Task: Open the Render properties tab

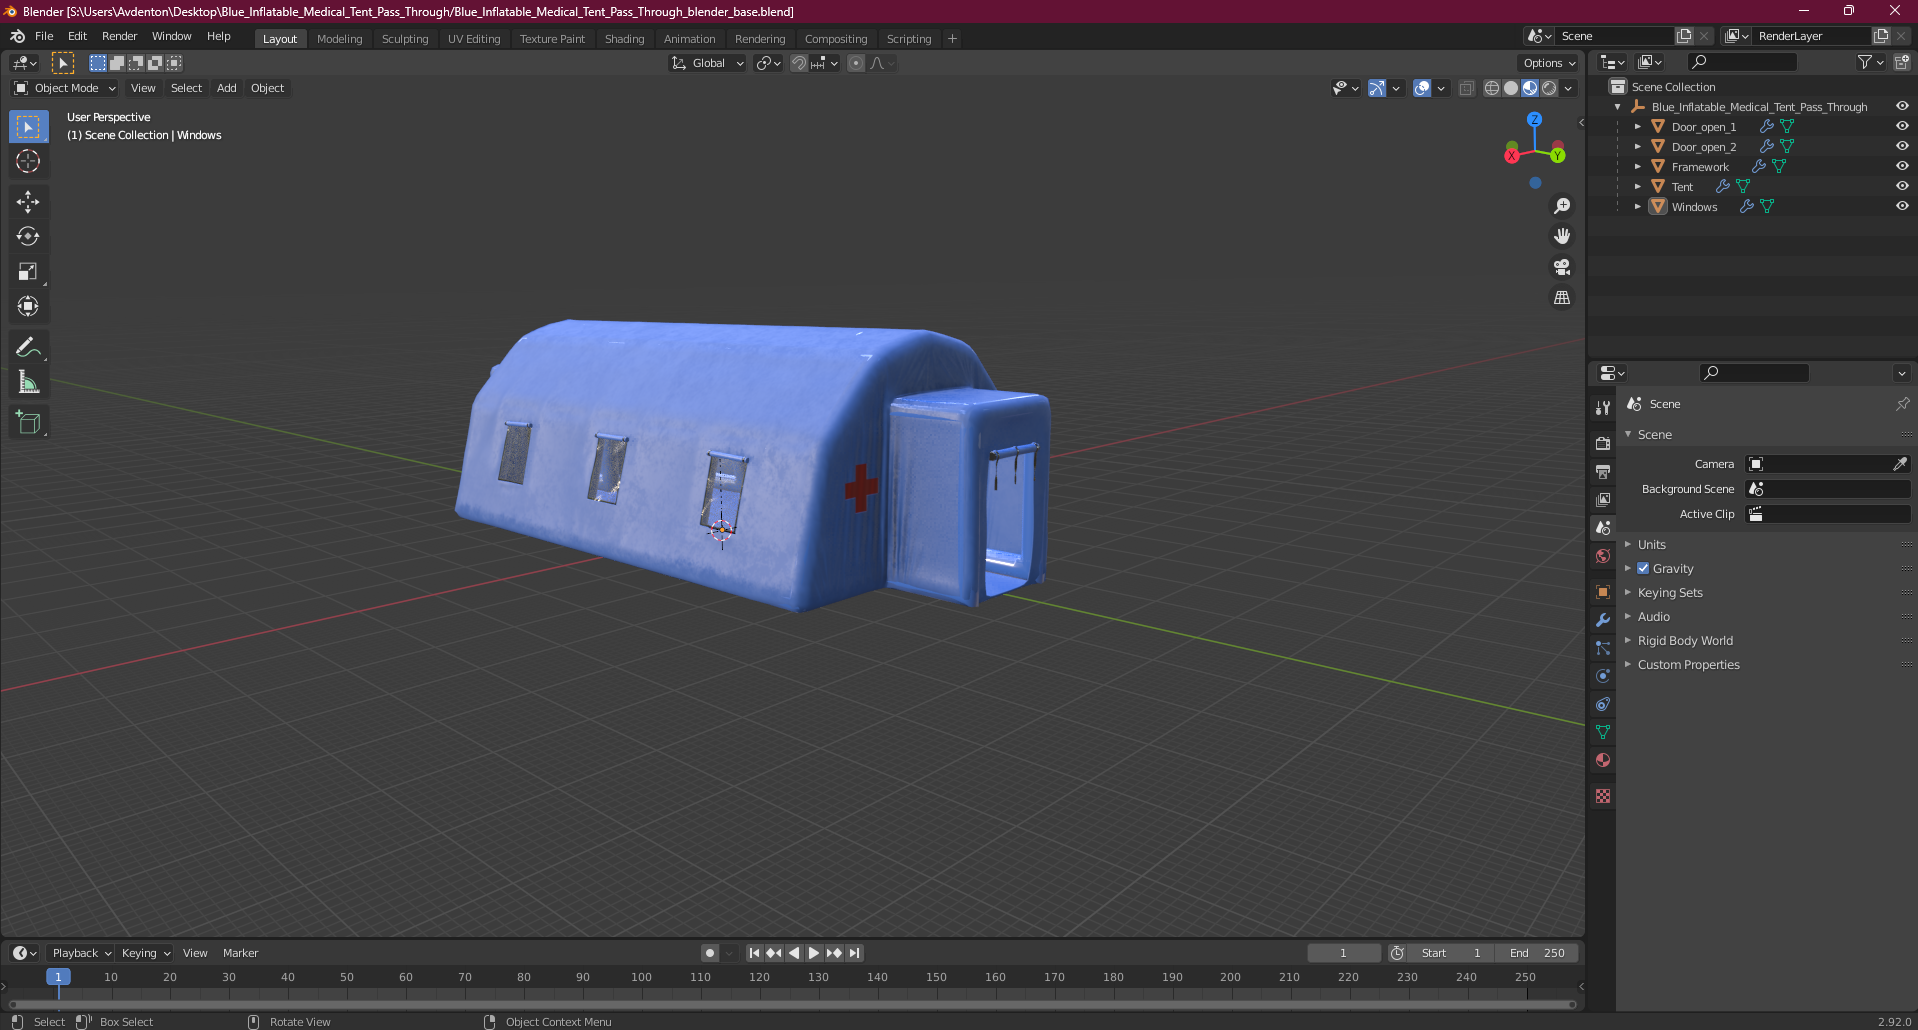Action: pyautogui.click(x=1603, y=443)
